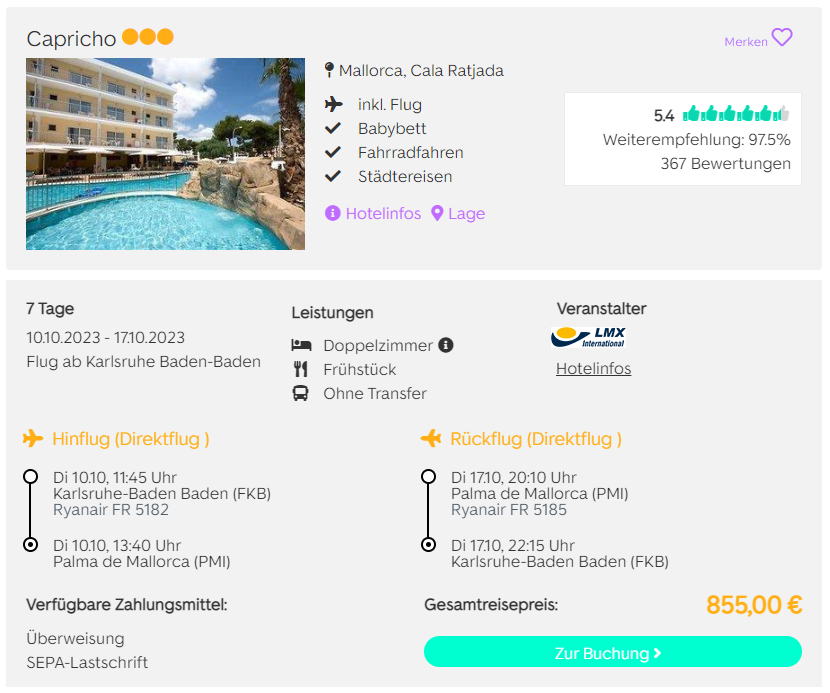Click the 367 Bewertungen text
This screenshot has height=693, width=830.
[x=725, y=164]
